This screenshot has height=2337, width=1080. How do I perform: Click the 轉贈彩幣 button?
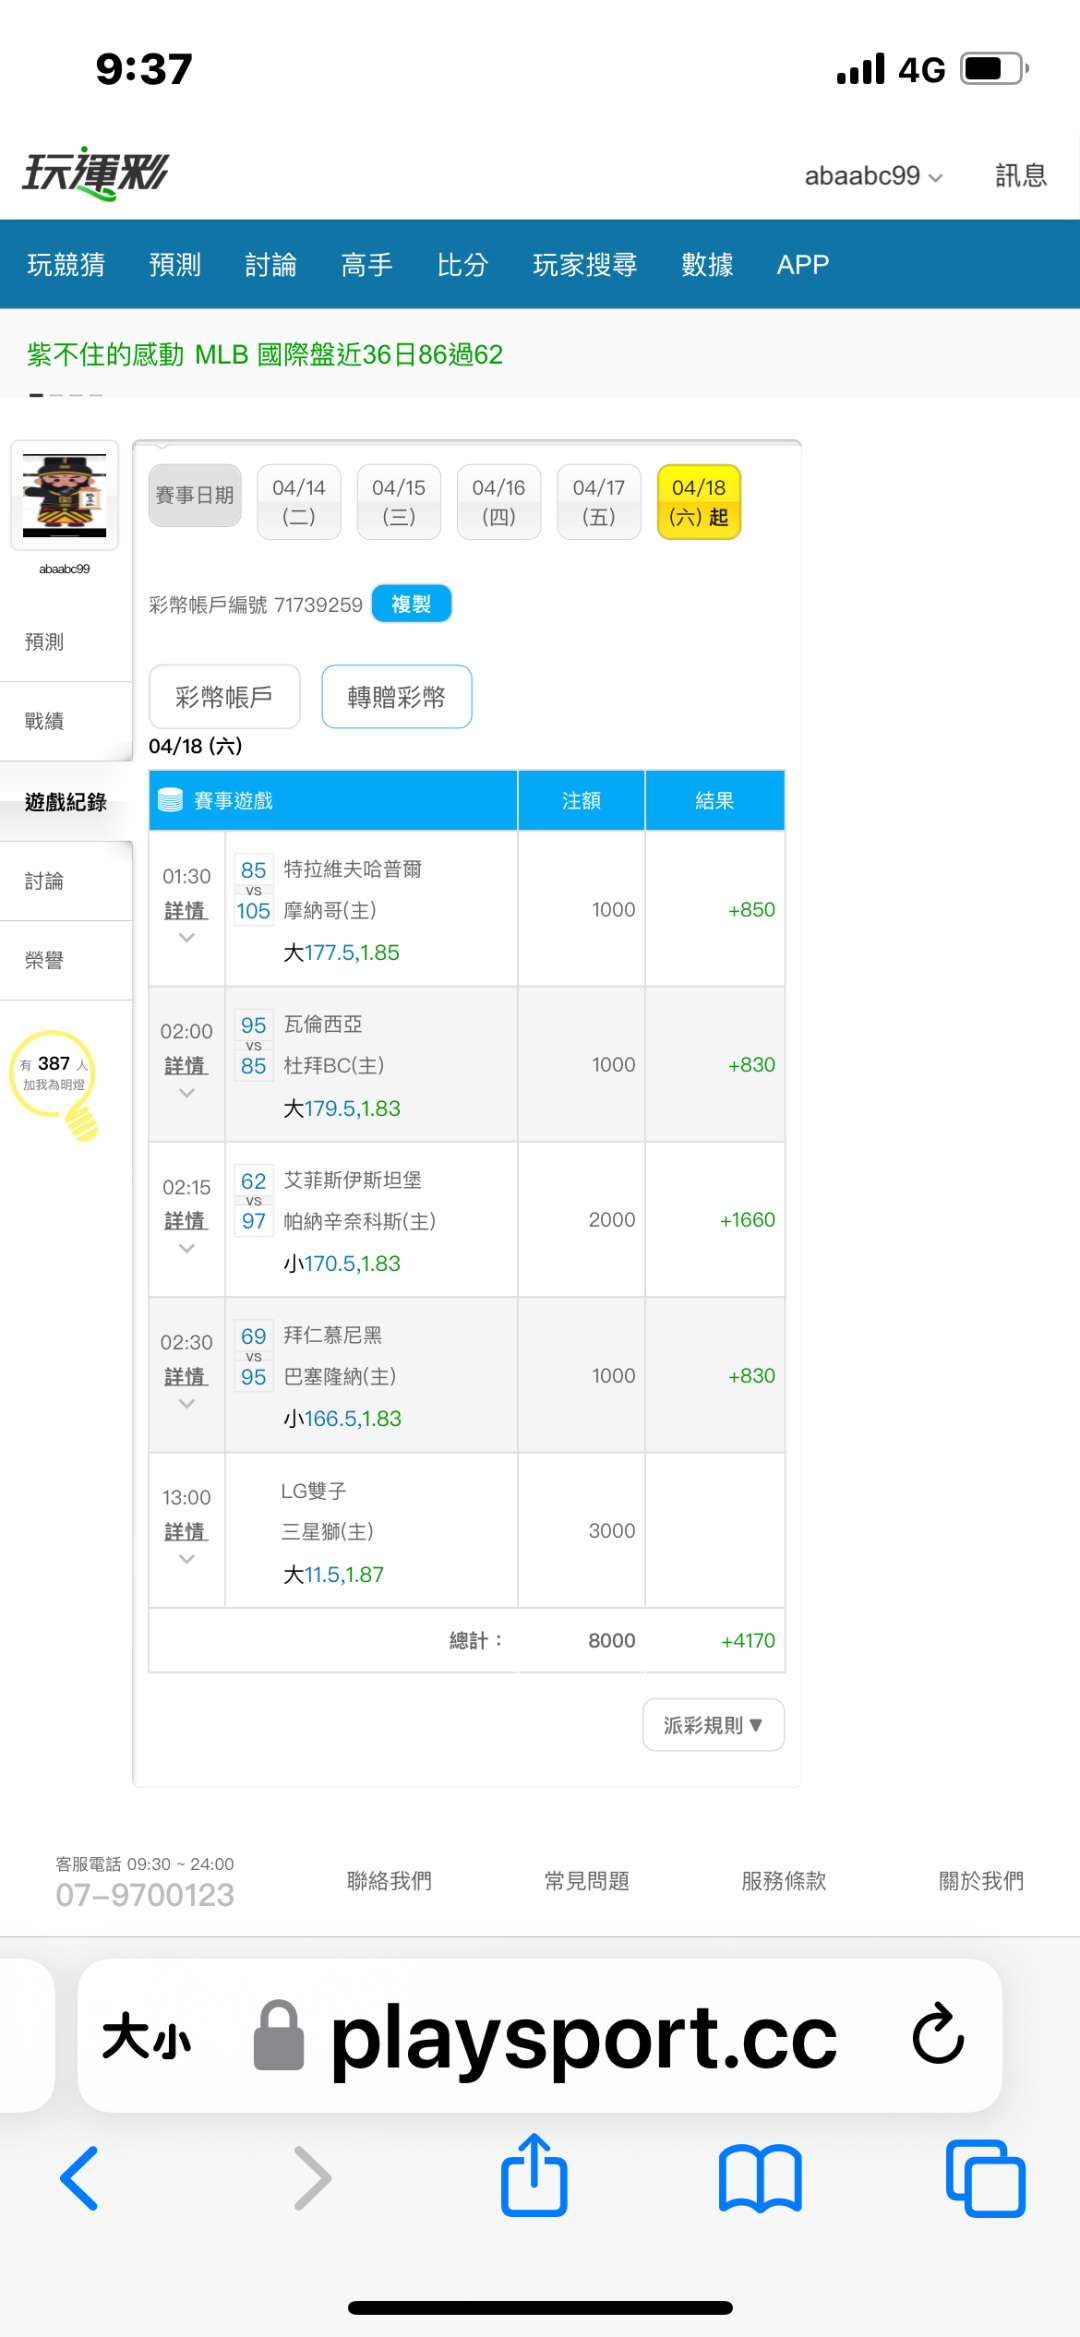(396, 697)
